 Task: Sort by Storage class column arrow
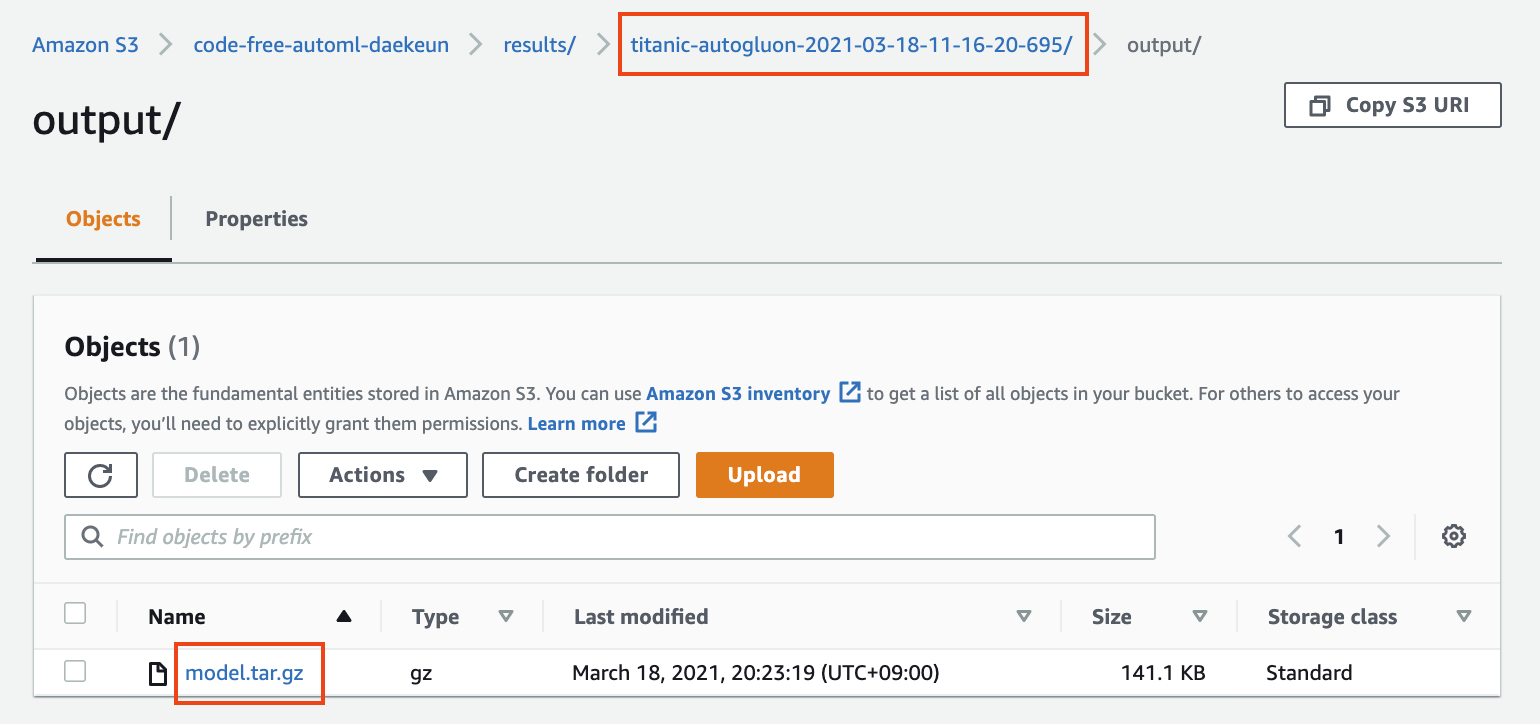click(1464, 616)
